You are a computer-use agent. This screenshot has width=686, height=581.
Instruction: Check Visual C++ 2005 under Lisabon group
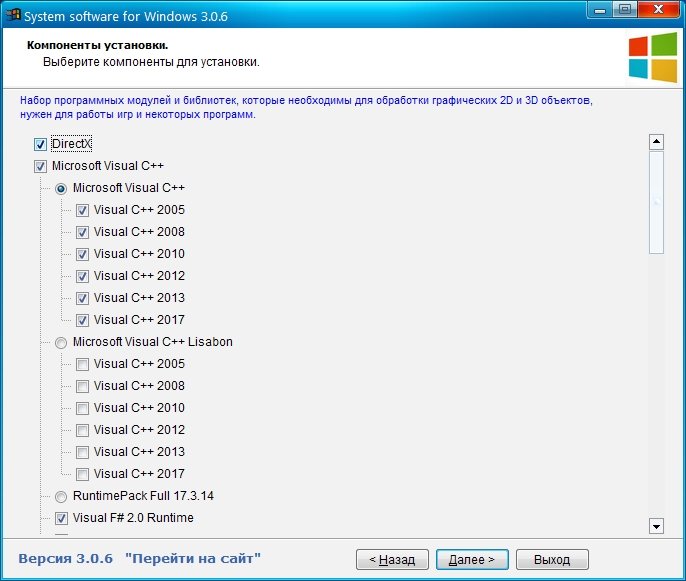82,364
